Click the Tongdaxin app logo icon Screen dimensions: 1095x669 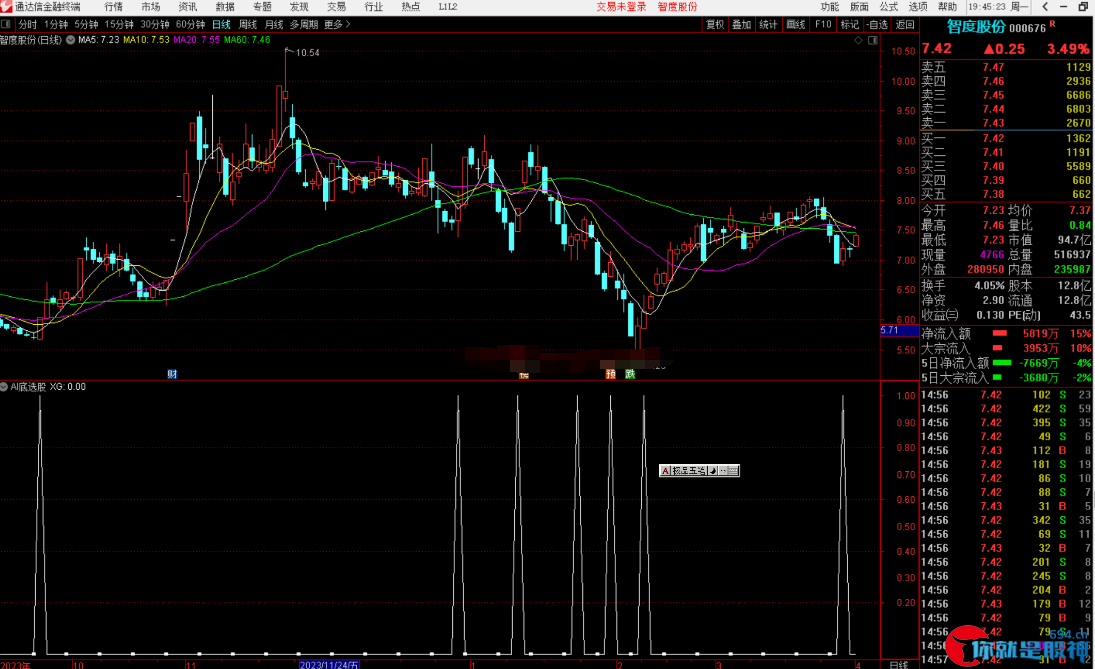[6, 6]
